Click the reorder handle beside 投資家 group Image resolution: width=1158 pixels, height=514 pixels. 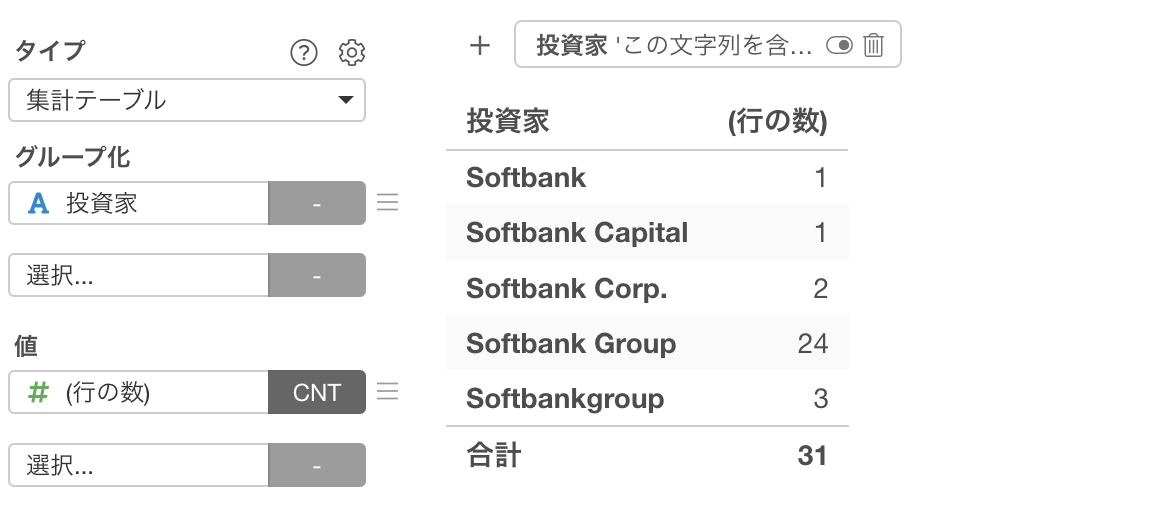tap(387, 202)
